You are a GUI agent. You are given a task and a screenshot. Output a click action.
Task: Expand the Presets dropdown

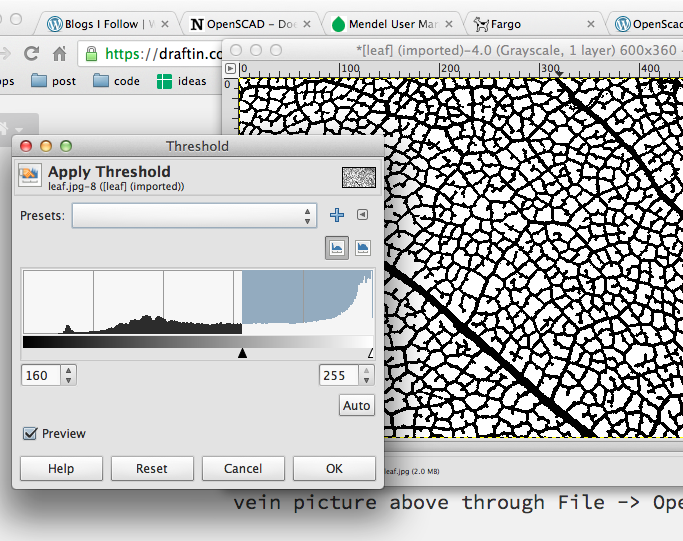[x=194, y=215]
